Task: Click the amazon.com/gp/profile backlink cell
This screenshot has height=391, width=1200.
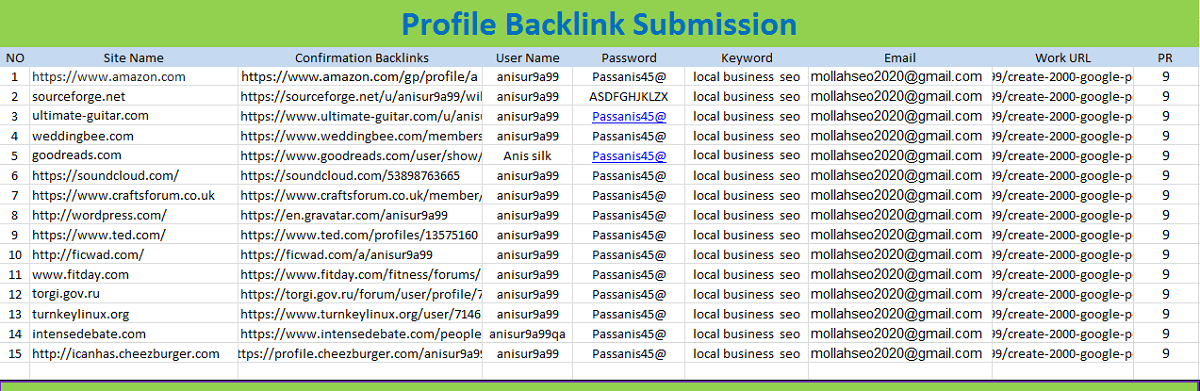Action: 360,76
